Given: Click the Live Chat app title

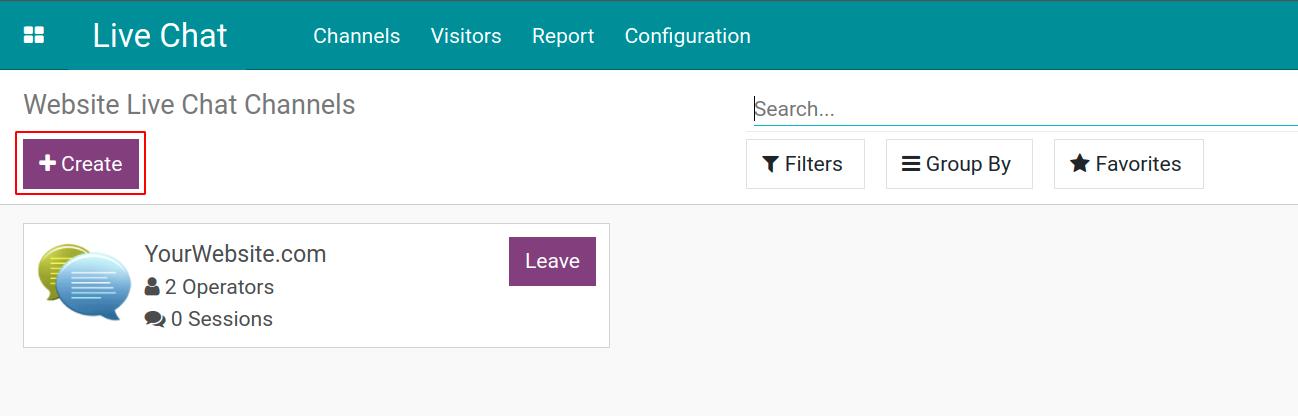Looking at the screenshot, I should coord(160,35).
